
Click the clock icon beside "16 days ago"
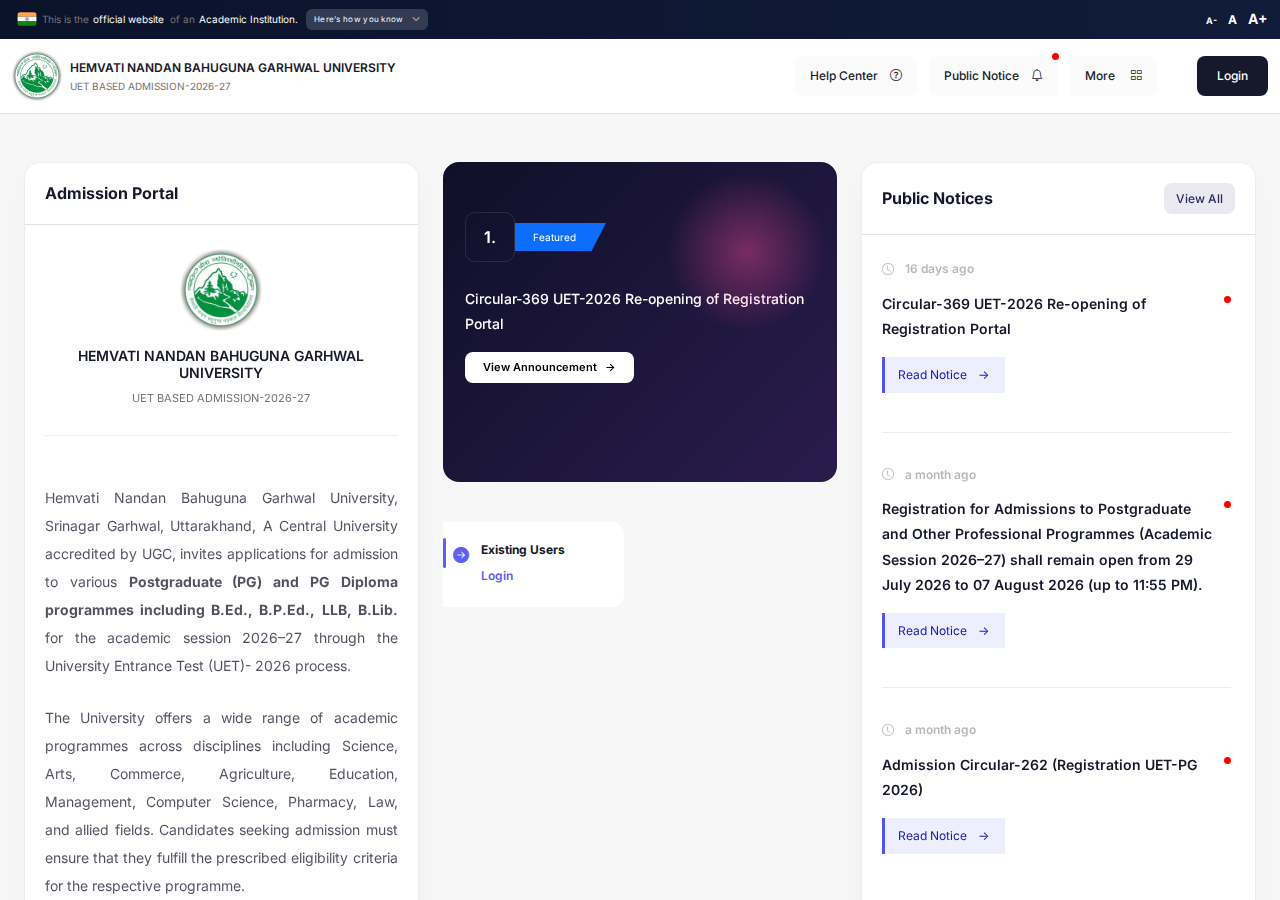(x=888, y=269)
